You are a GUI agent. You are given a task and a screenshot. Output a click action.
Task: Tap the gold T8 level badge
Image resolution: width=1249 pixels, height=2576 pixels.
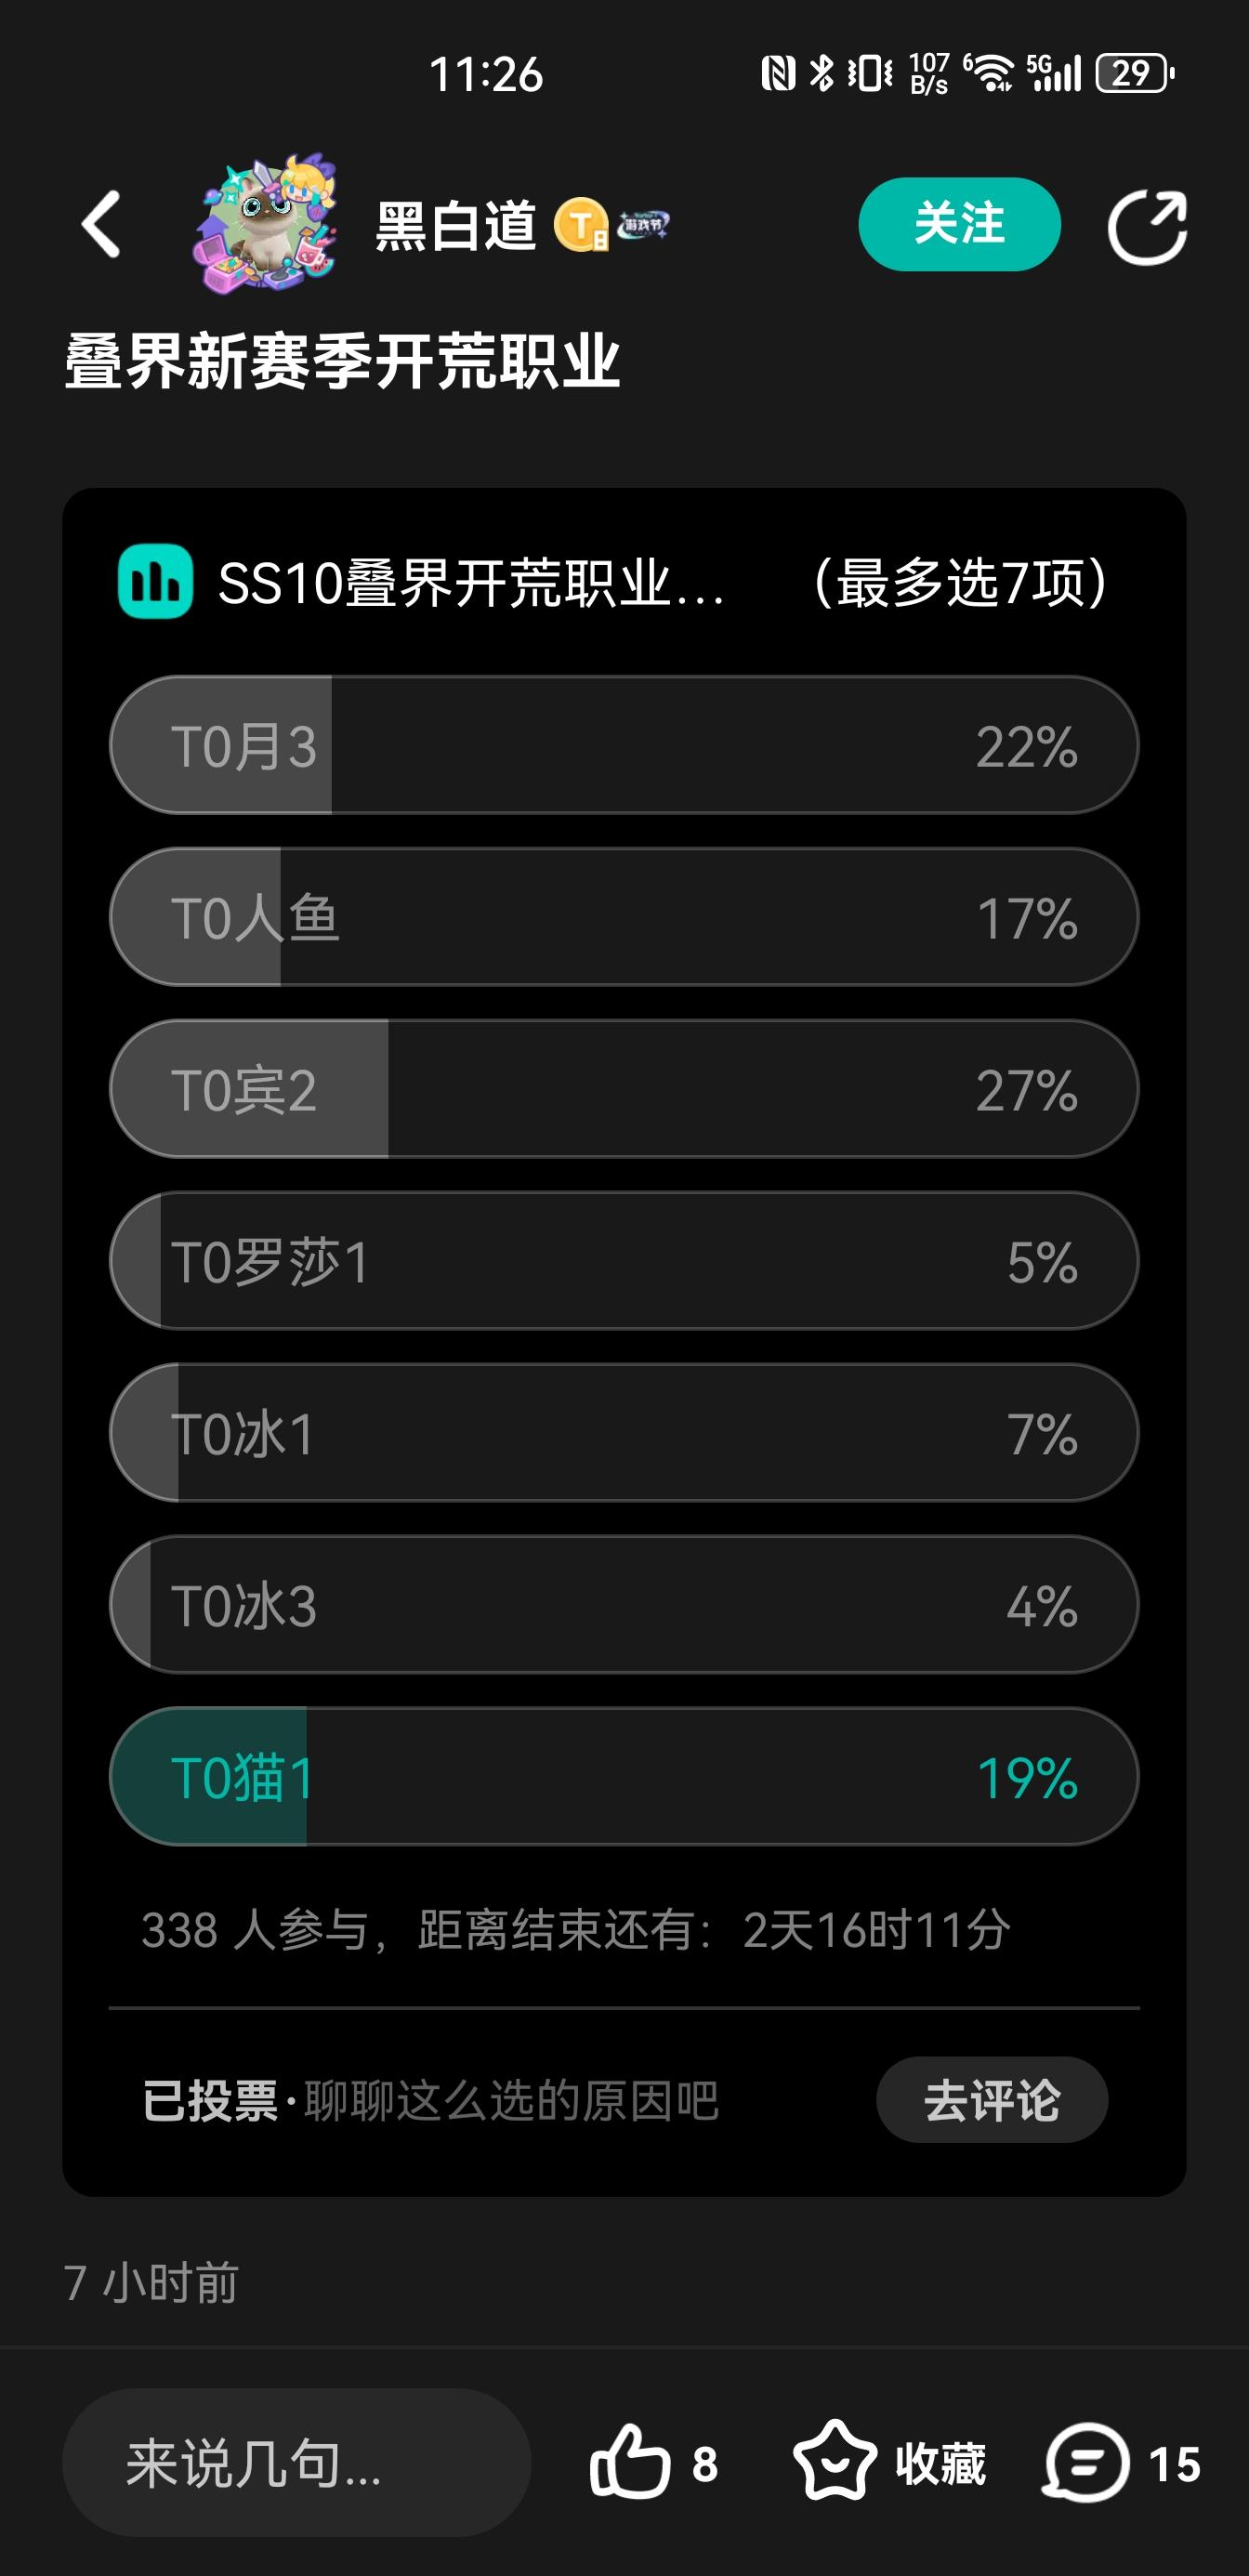tap(581, 225)
